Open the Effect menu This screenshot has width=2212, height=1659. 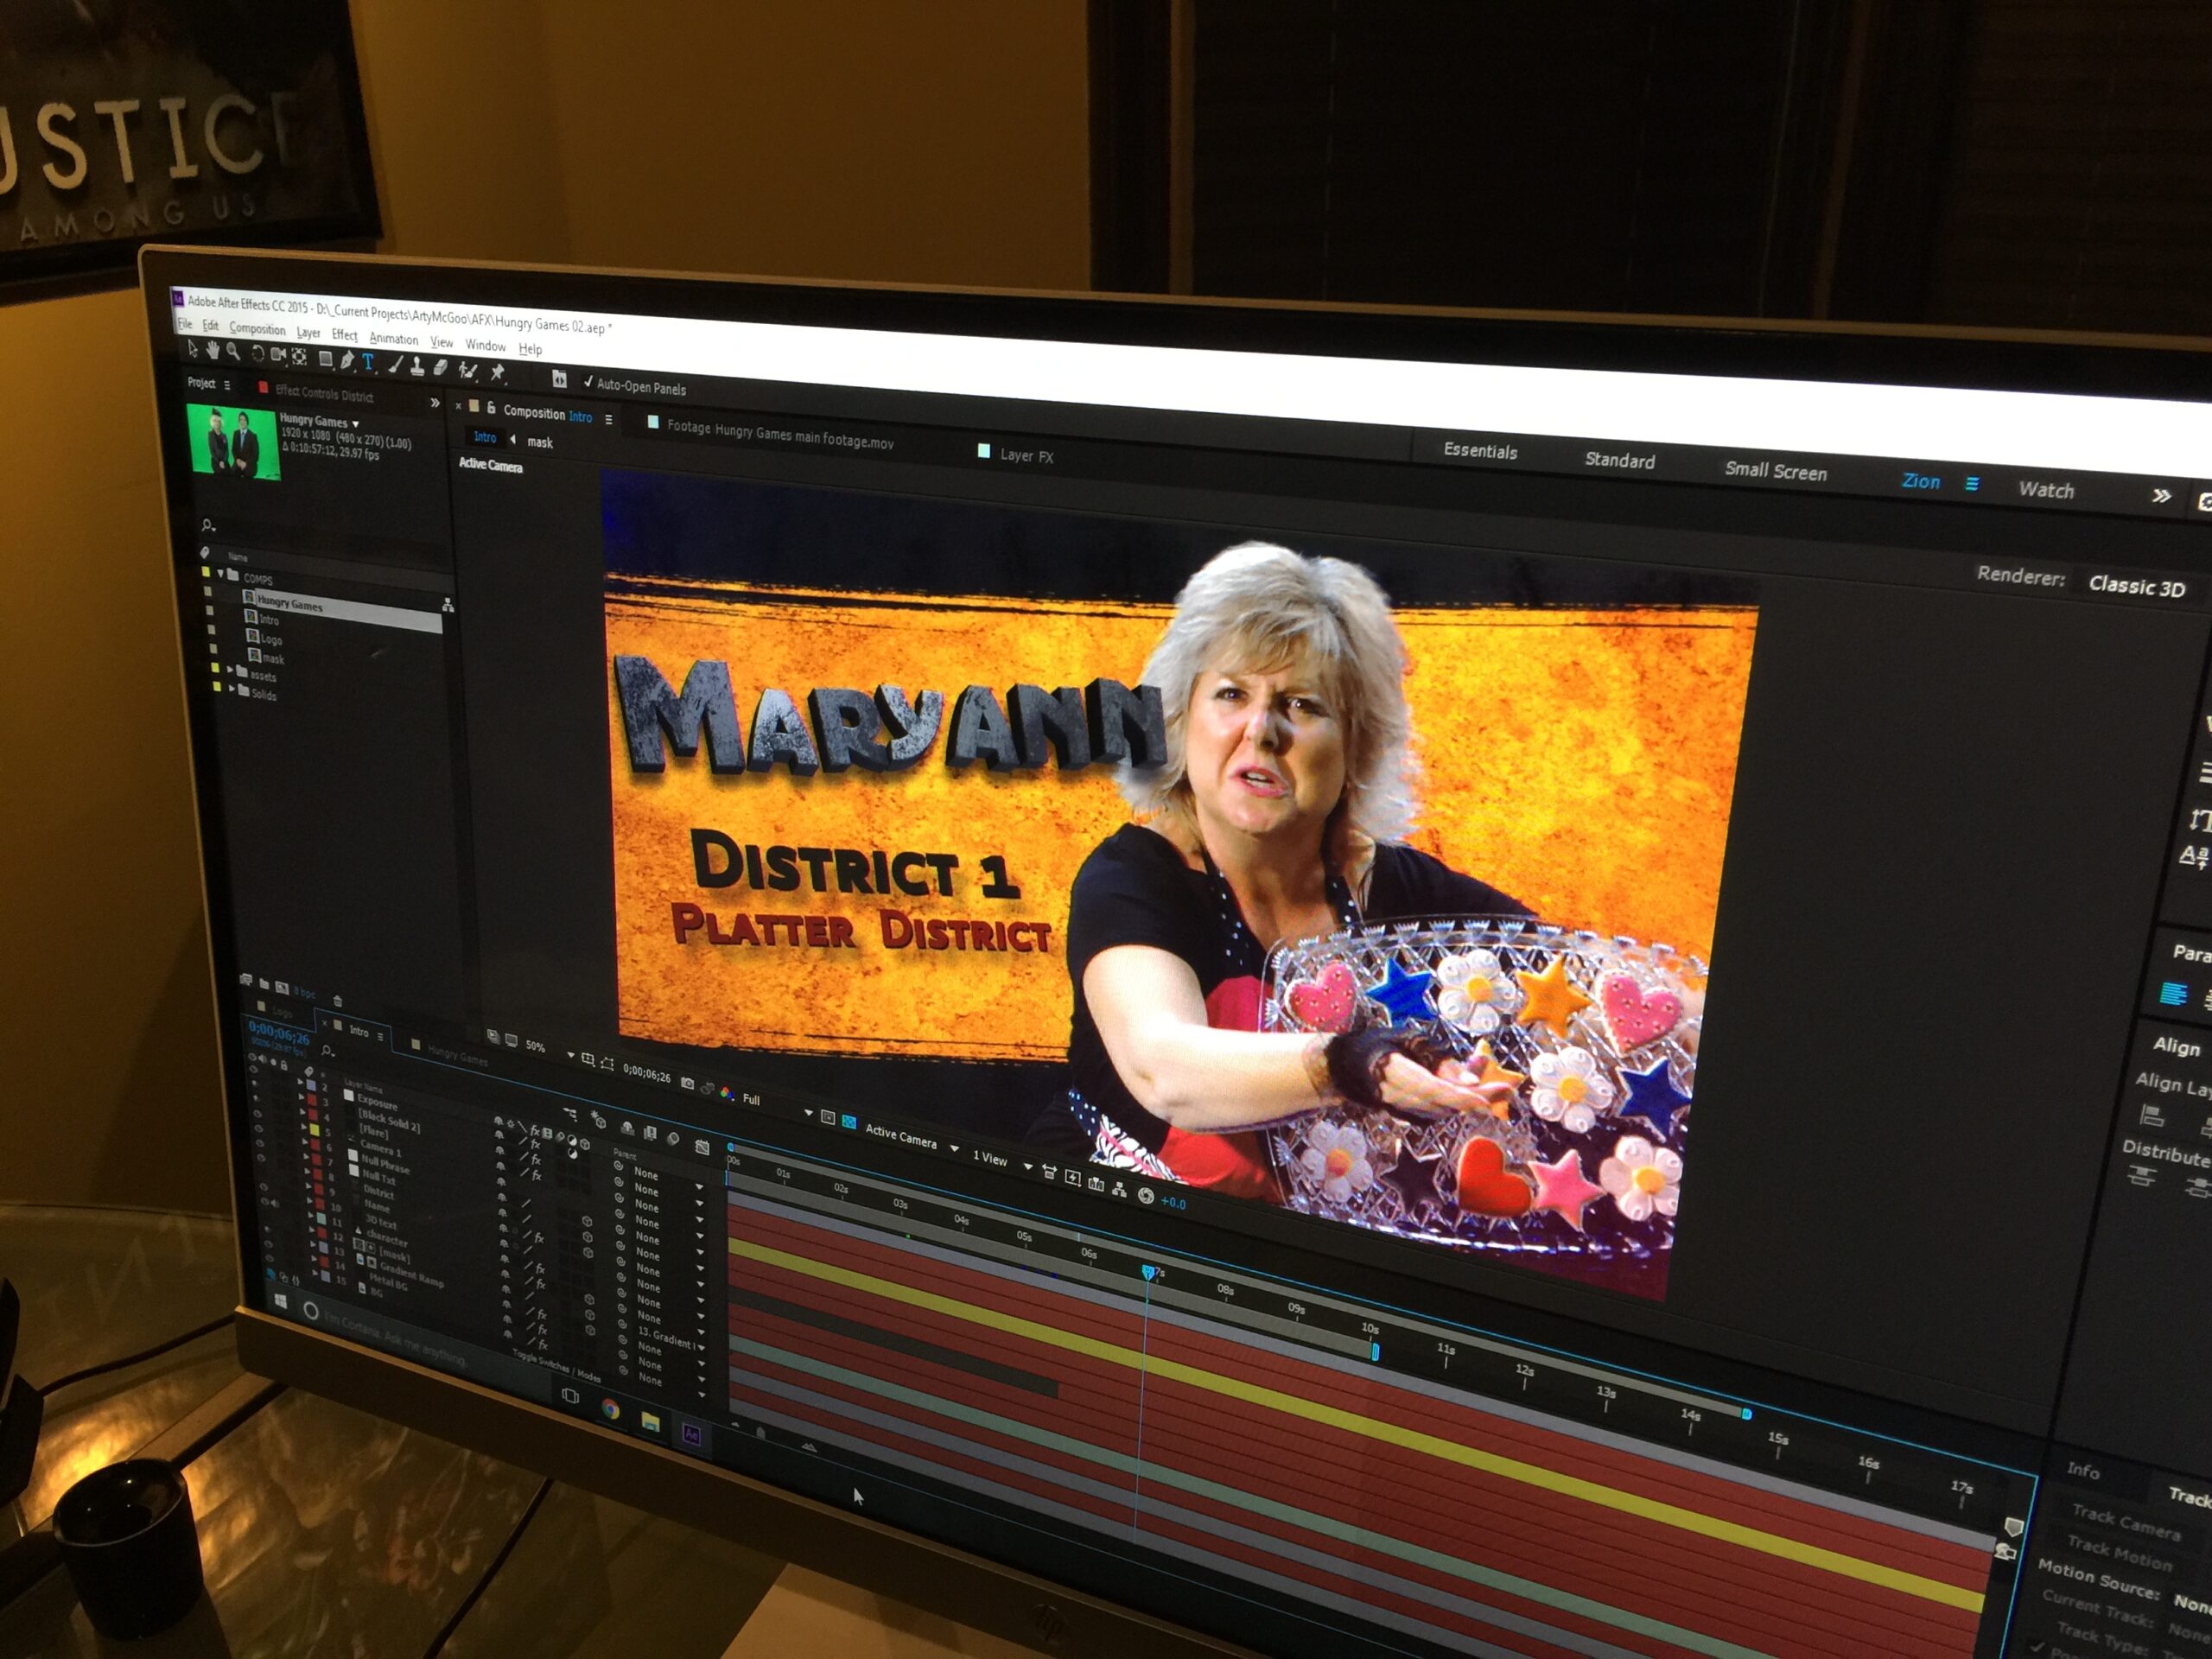(x=344, y=335)
